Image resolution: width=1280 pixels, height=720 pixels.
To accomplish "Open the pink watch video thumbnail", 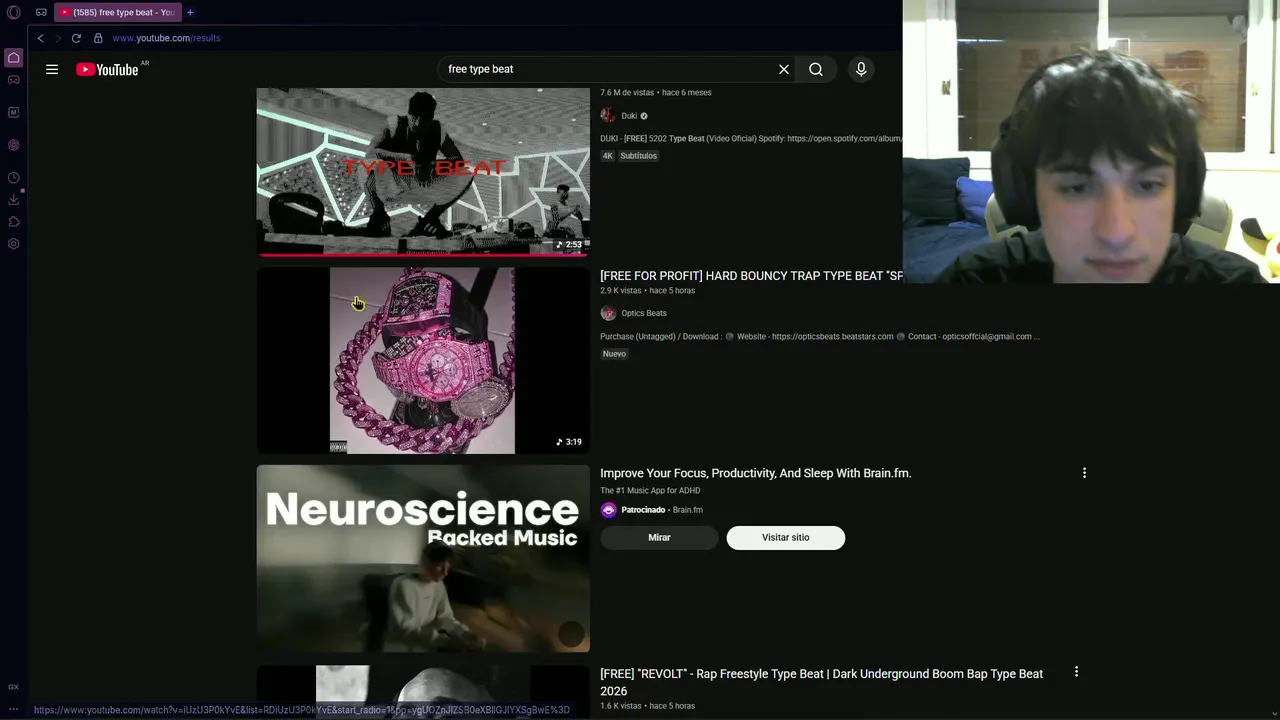I will [x=423, y=360].
